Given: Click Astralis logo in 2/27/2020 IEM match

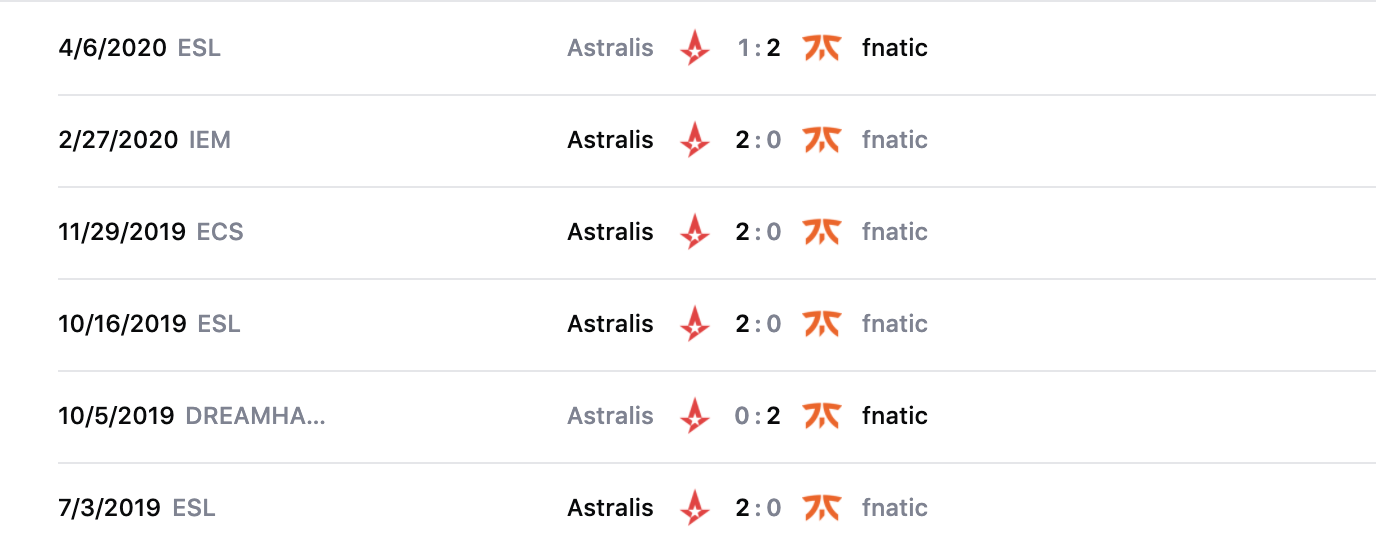Looking at the screenshot, I should (694, 140).
